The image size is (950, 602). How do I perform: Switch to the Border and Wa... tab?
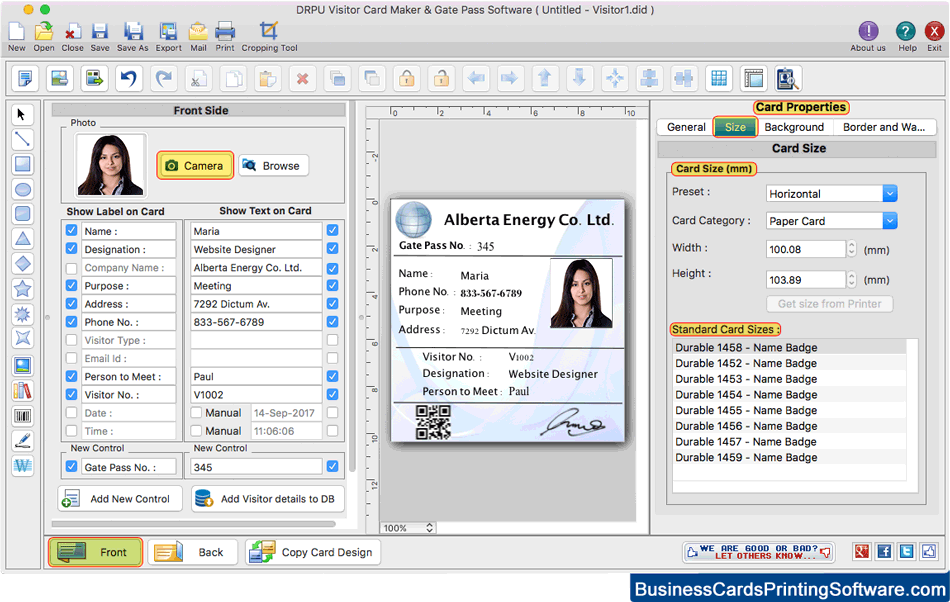point(884,127)
